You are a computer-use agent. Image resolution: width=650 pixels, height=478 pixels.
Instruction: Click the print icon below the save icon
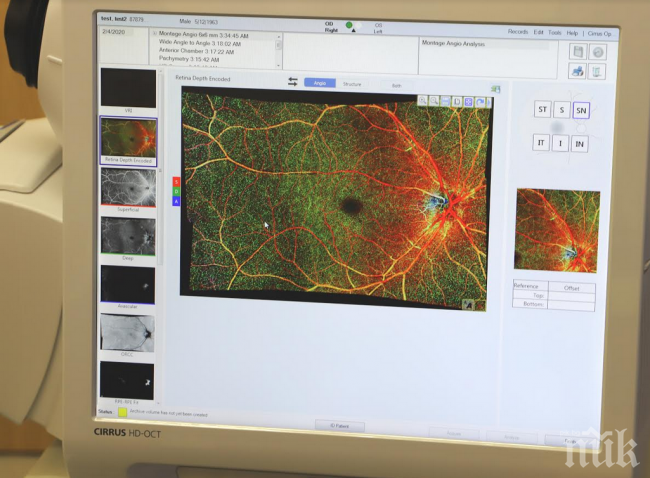(x=577, y=72)
